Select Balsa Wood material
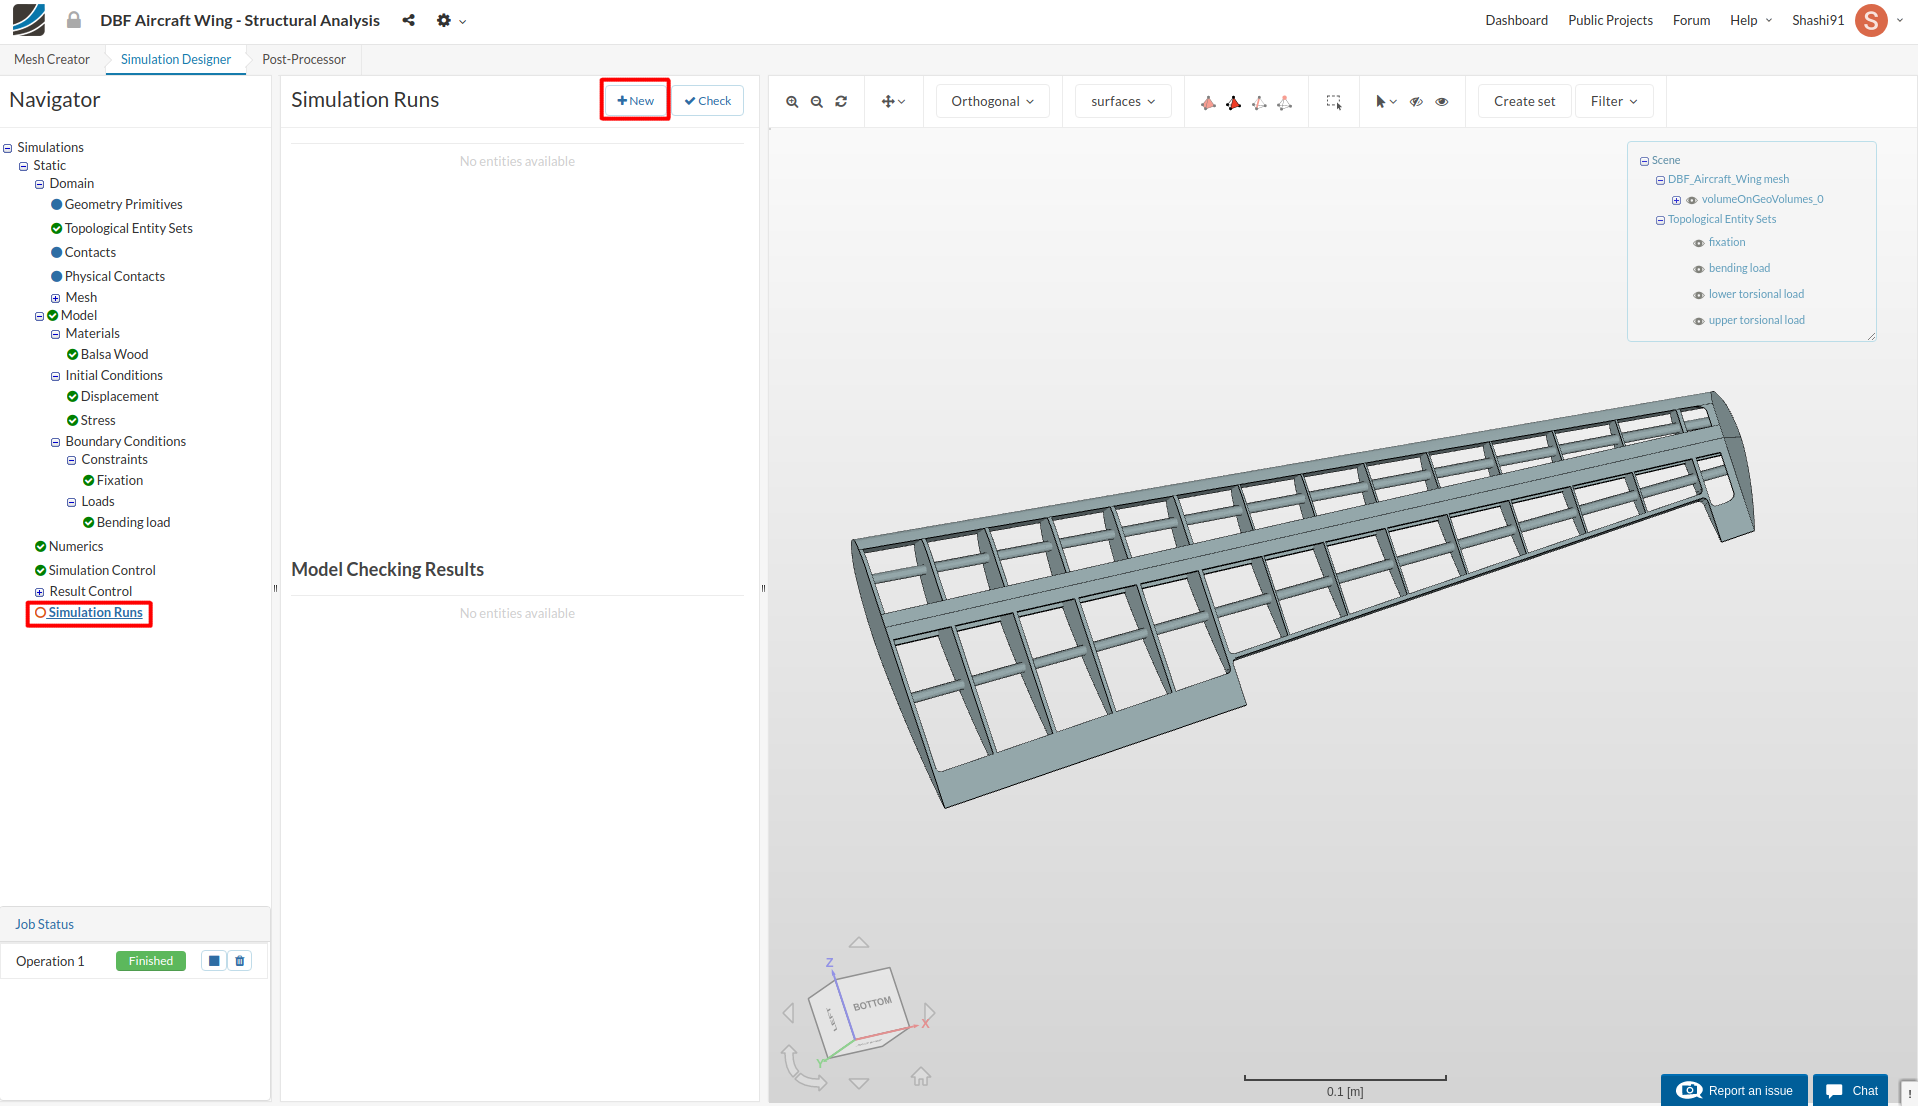1918x1106 pixels. pyautogui.click(x=114, y=354)
